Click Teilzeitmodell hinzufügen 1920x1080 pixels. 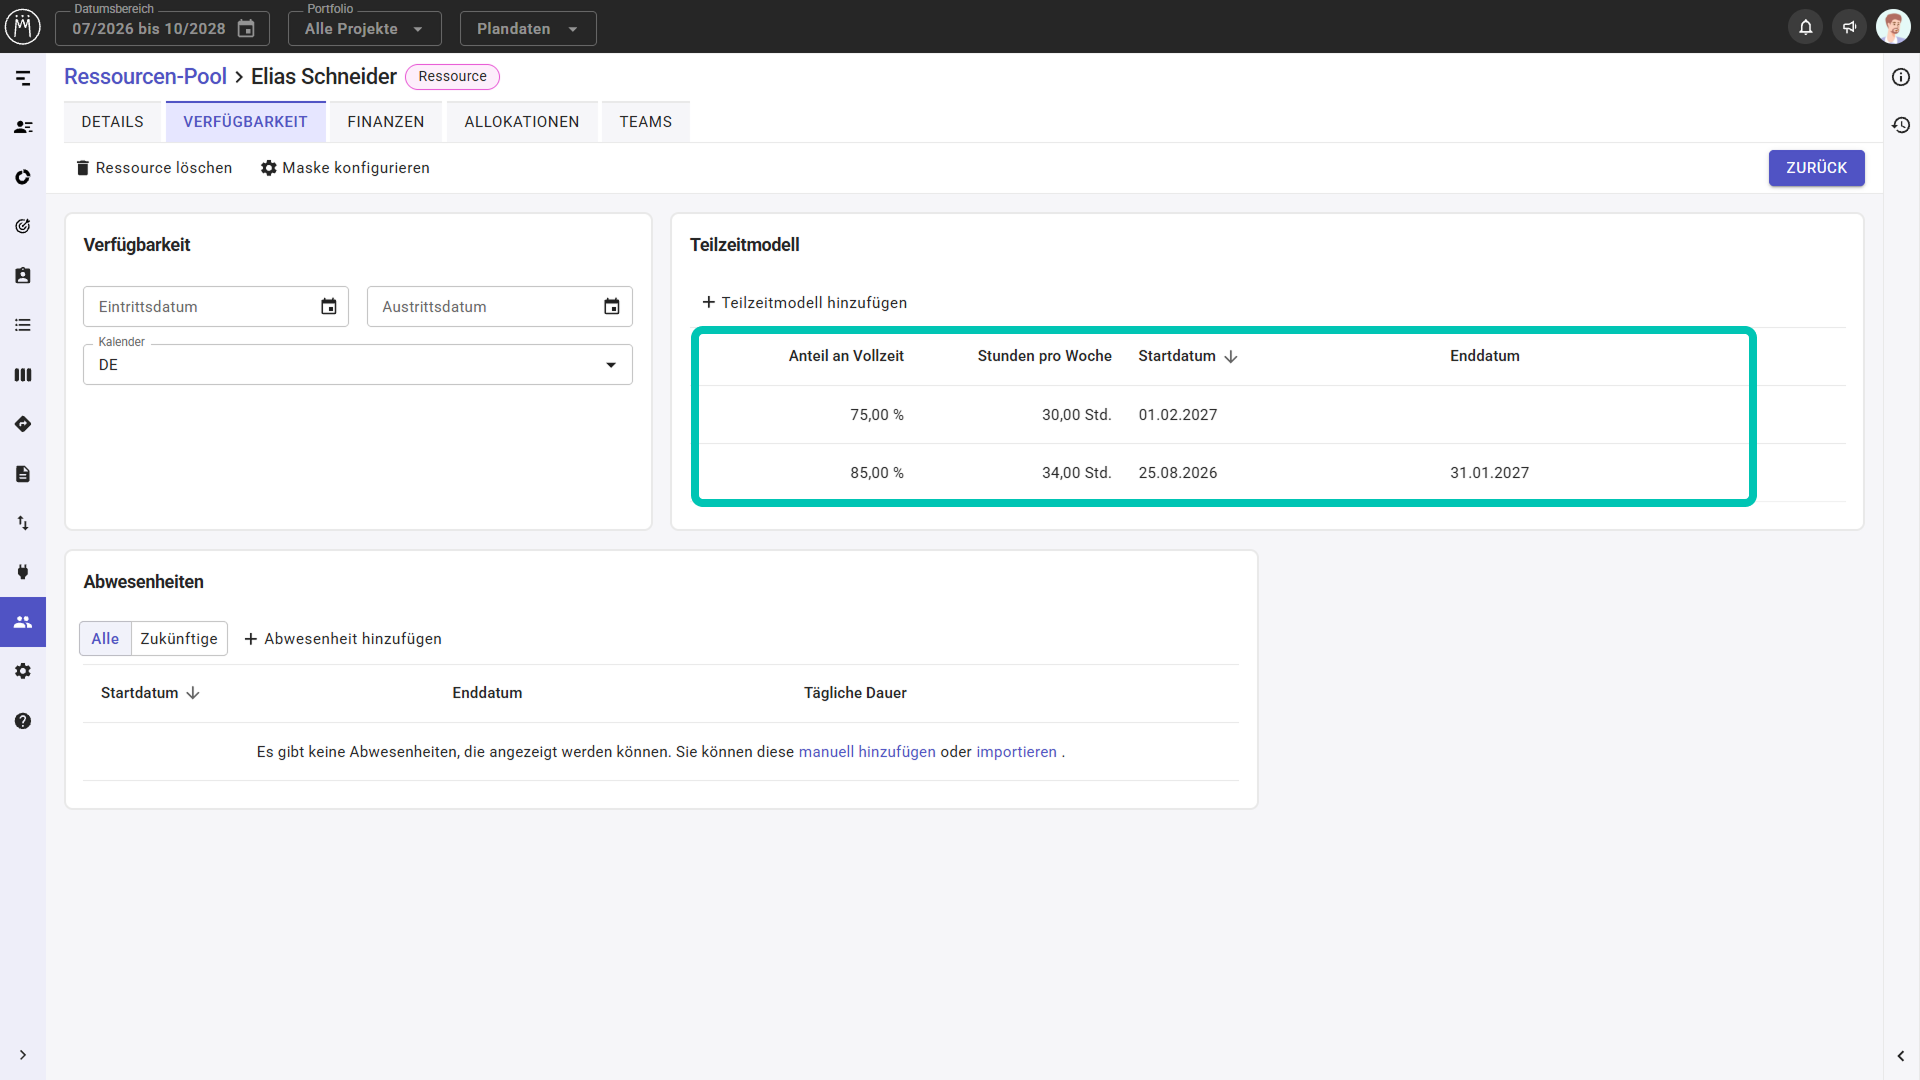coord(805,303)
